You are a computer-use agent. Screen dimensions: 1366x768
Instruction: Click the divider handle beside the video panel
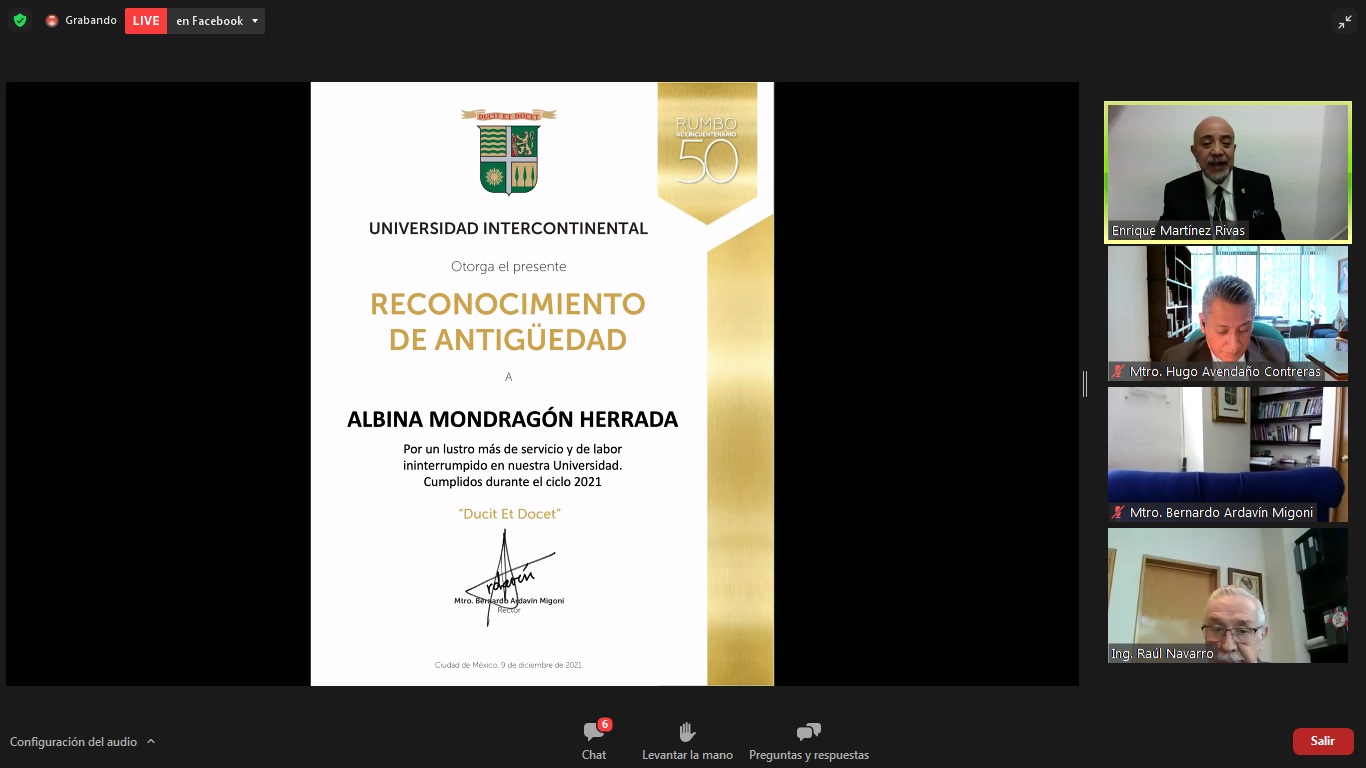pyautogui.click(x=1085, y=384)
